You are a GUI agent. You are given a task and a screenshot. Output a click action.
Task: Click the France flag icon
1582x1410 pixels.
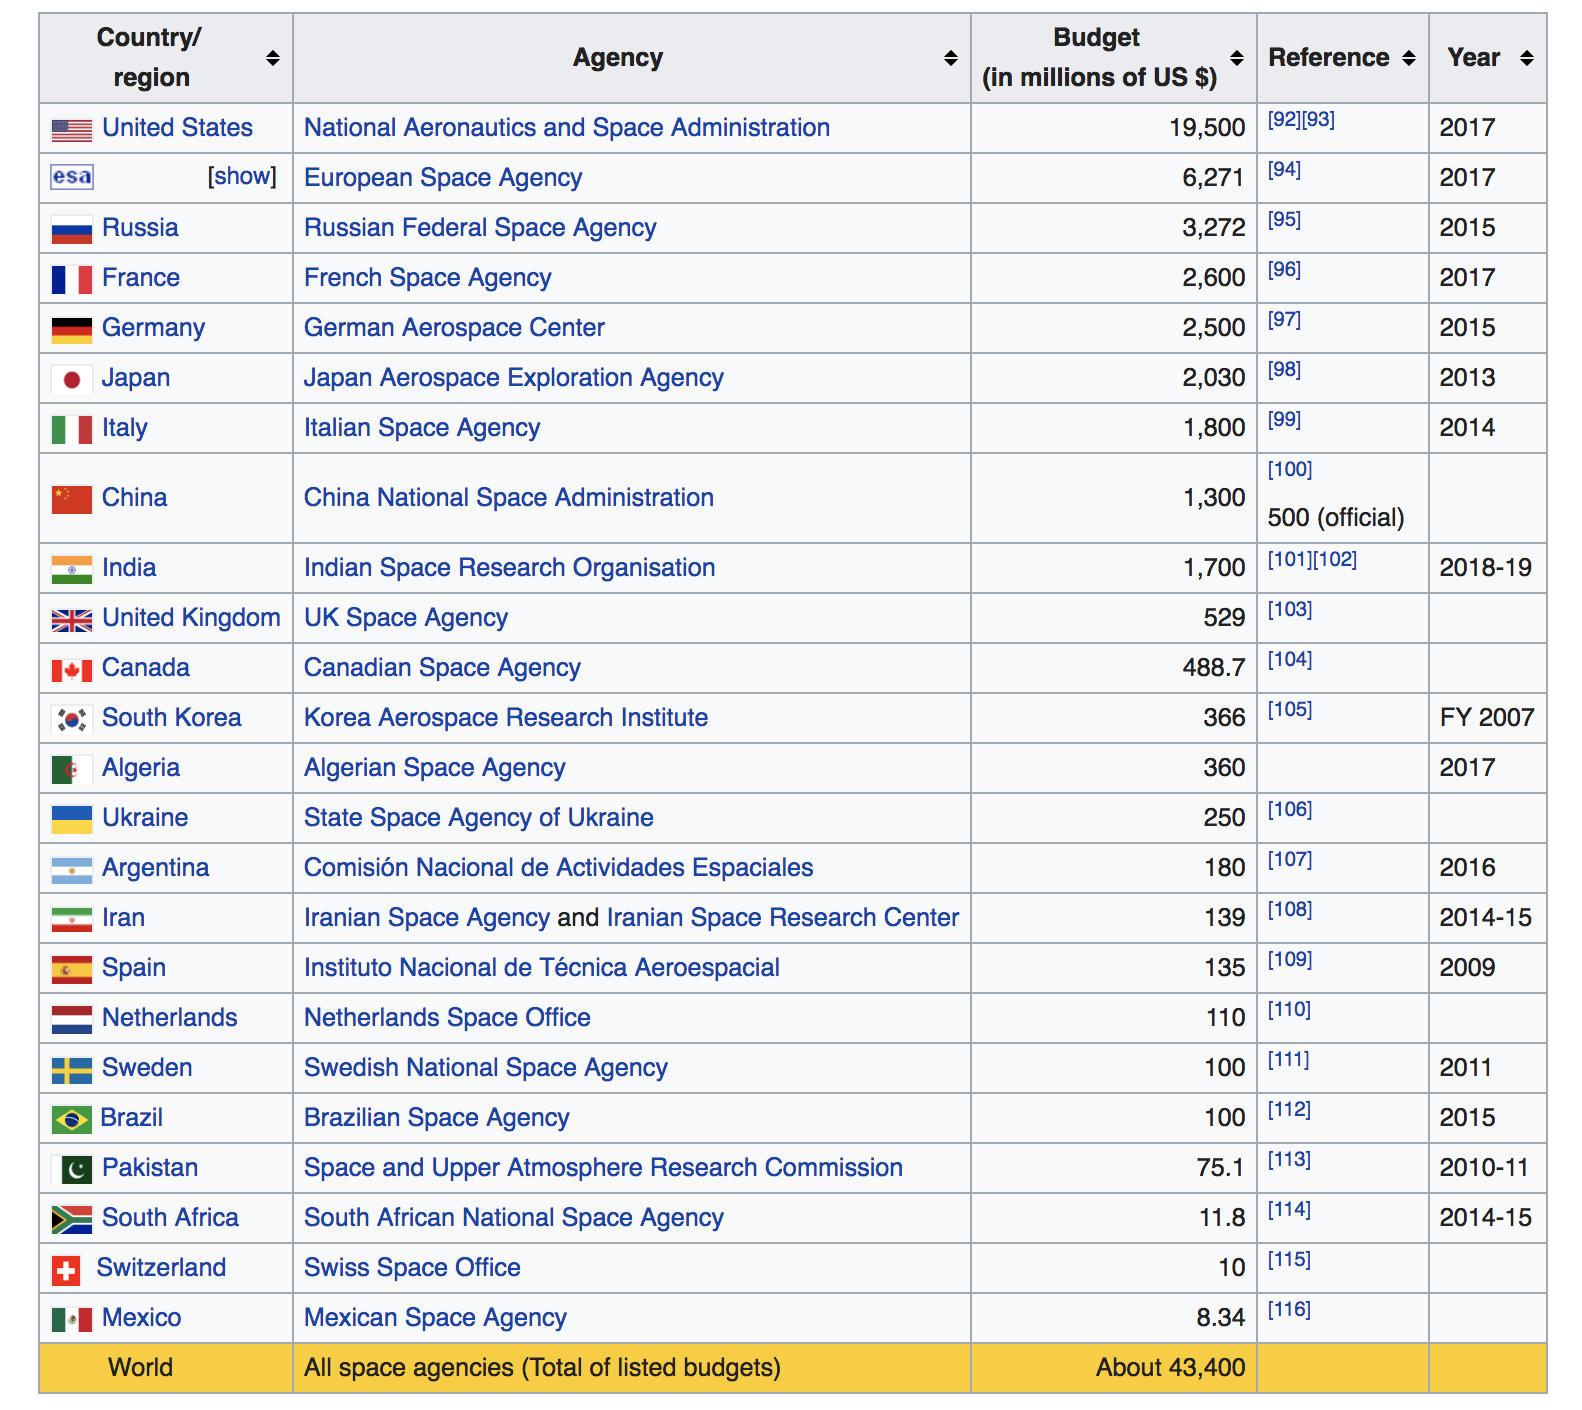72,279
